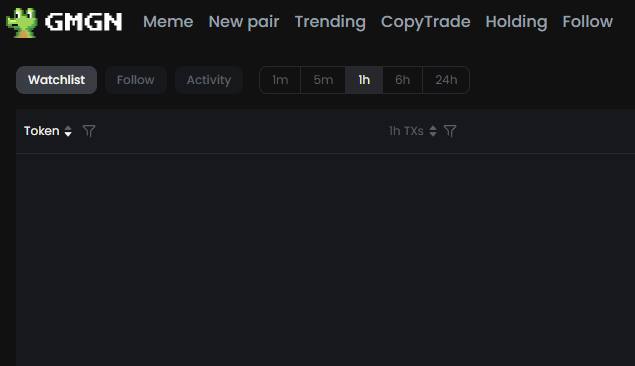The image size is (635, 366).
Task: Click the GMGN frog logo
Action: [x=22, y=23]
